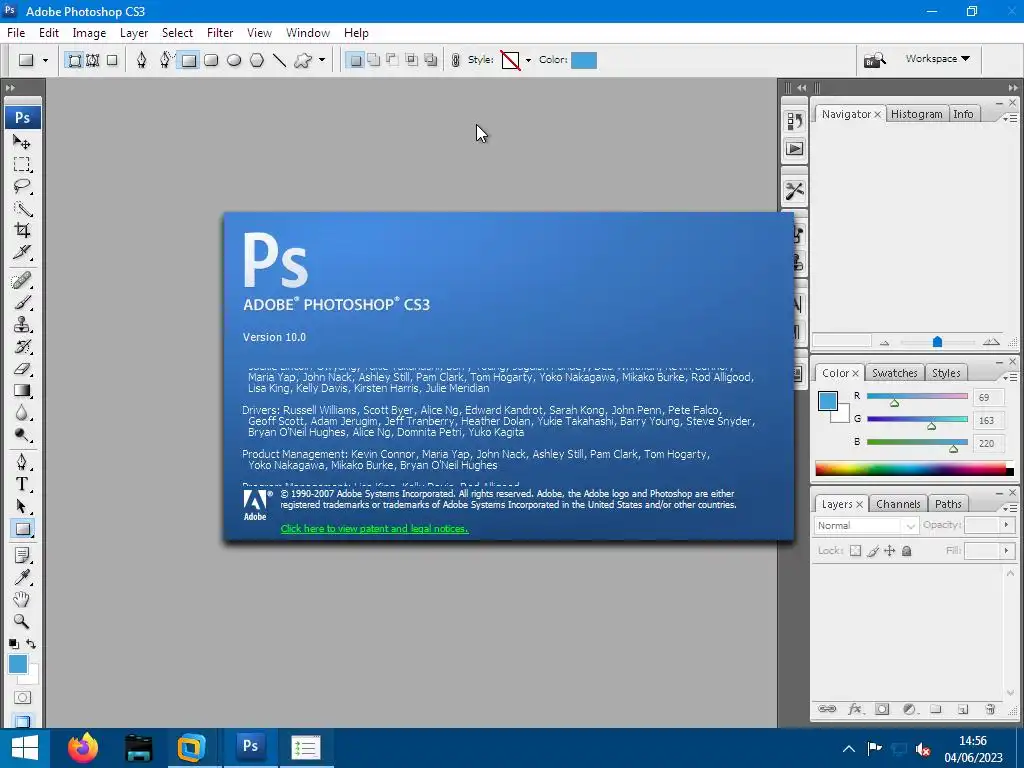Click the Green slider handle
Image resolution: width=1024 pixels, height=768 pixels.
[x=931, y=426]
